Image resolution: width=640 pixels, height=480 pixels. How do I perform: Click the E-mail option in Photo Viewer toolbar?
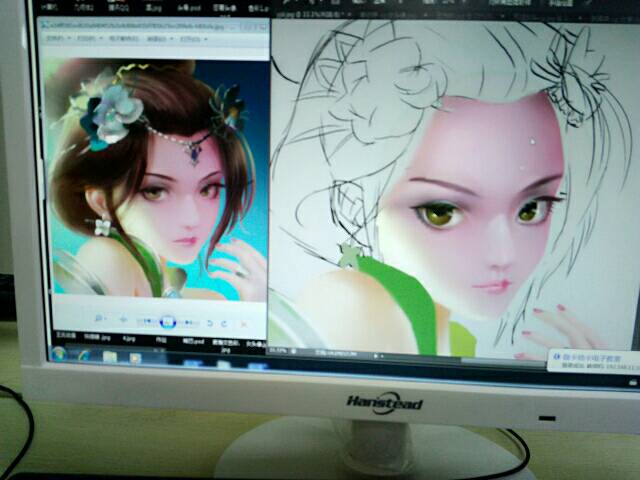click(124, 39)
